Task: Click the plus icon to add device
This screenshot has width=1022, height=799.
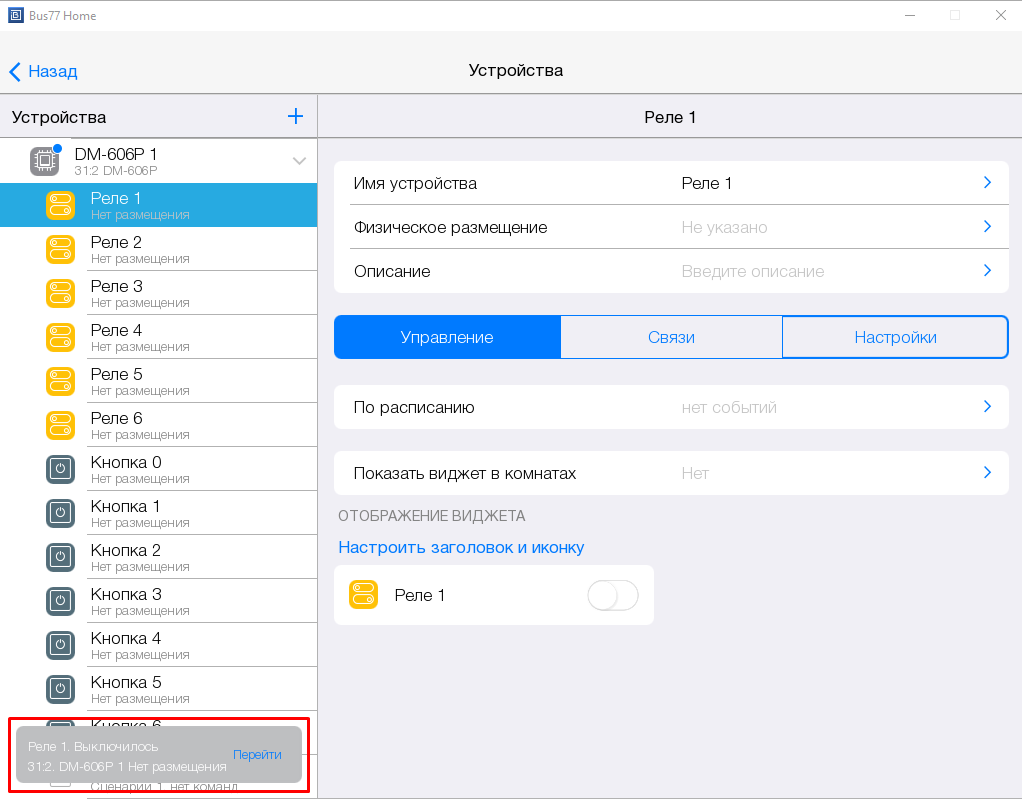Action: (x=295, y=117)
